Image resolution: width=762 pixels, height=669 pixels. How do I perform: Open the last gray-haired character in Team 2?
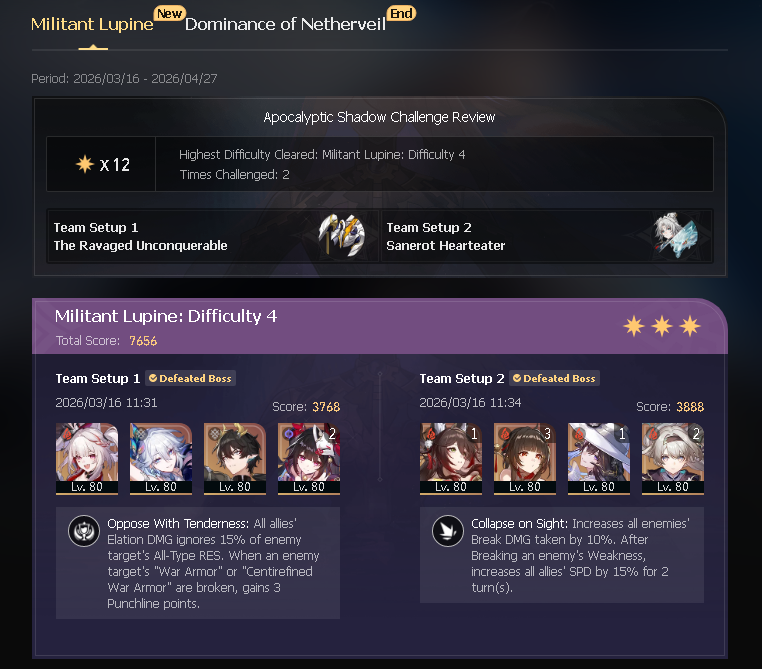pos(673,459)
